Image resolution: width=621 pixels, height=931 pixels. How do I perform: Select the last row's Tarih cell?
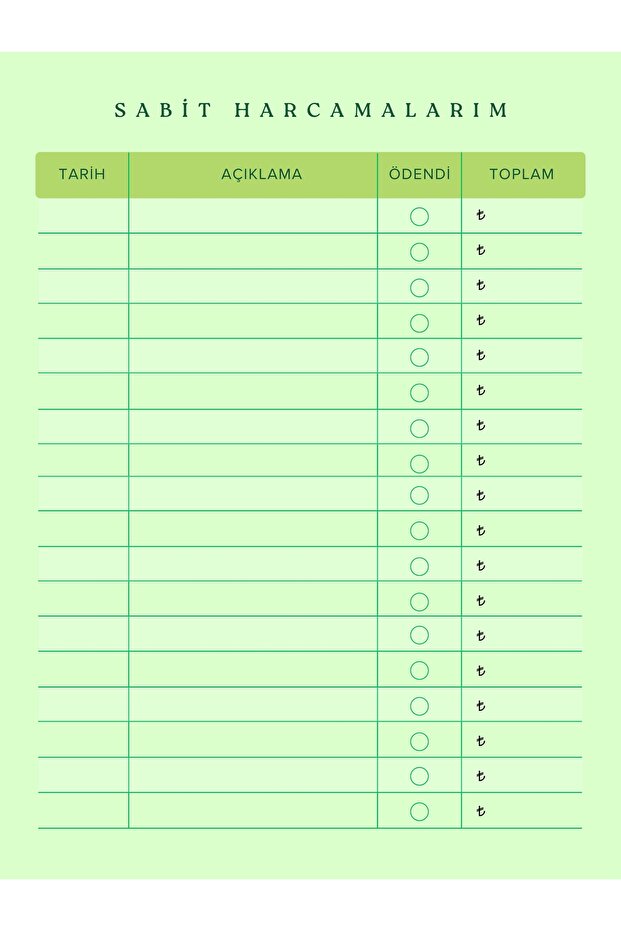click(x=83, y=811)
